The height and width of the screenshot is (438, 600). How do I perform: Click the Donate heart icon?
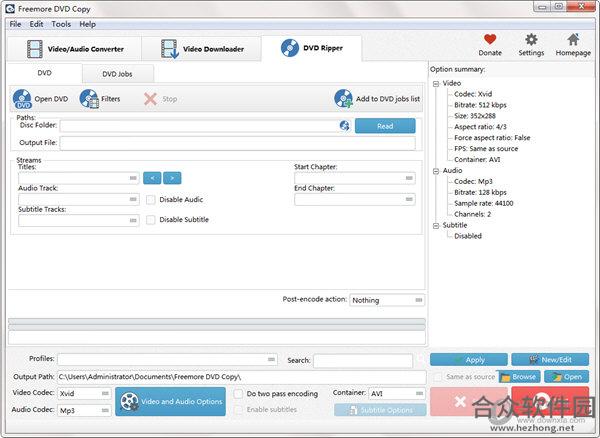tap(490, 39)
